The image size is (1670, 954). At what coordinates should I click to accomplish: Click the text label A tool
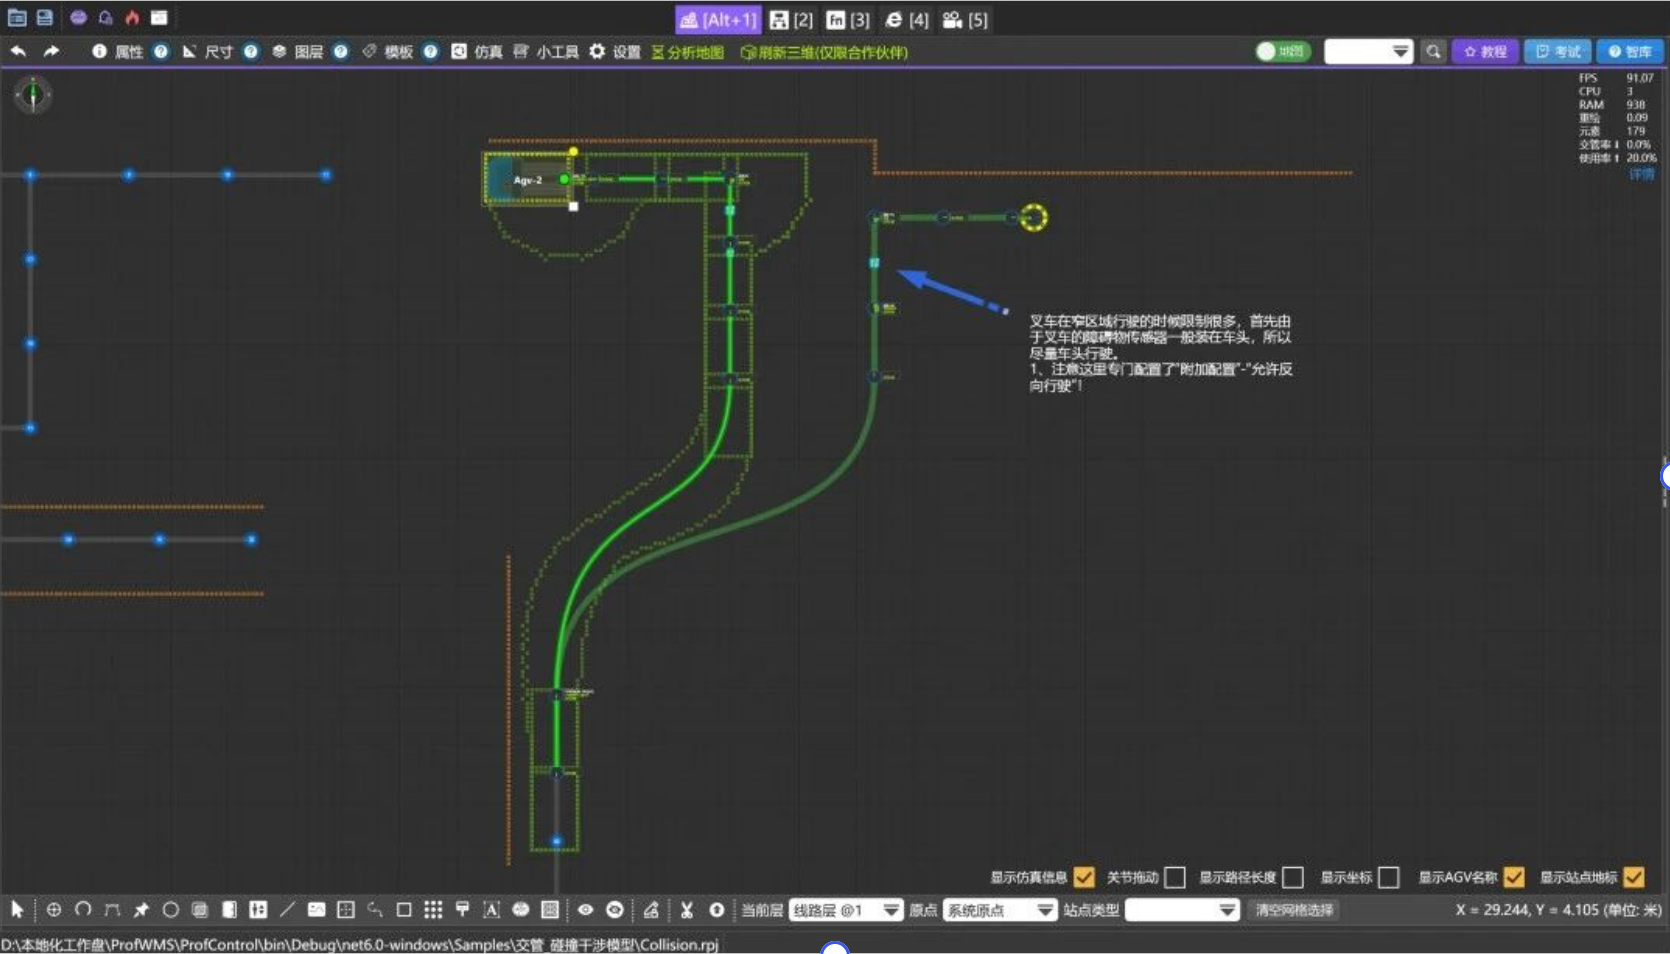tap(491, 909)
